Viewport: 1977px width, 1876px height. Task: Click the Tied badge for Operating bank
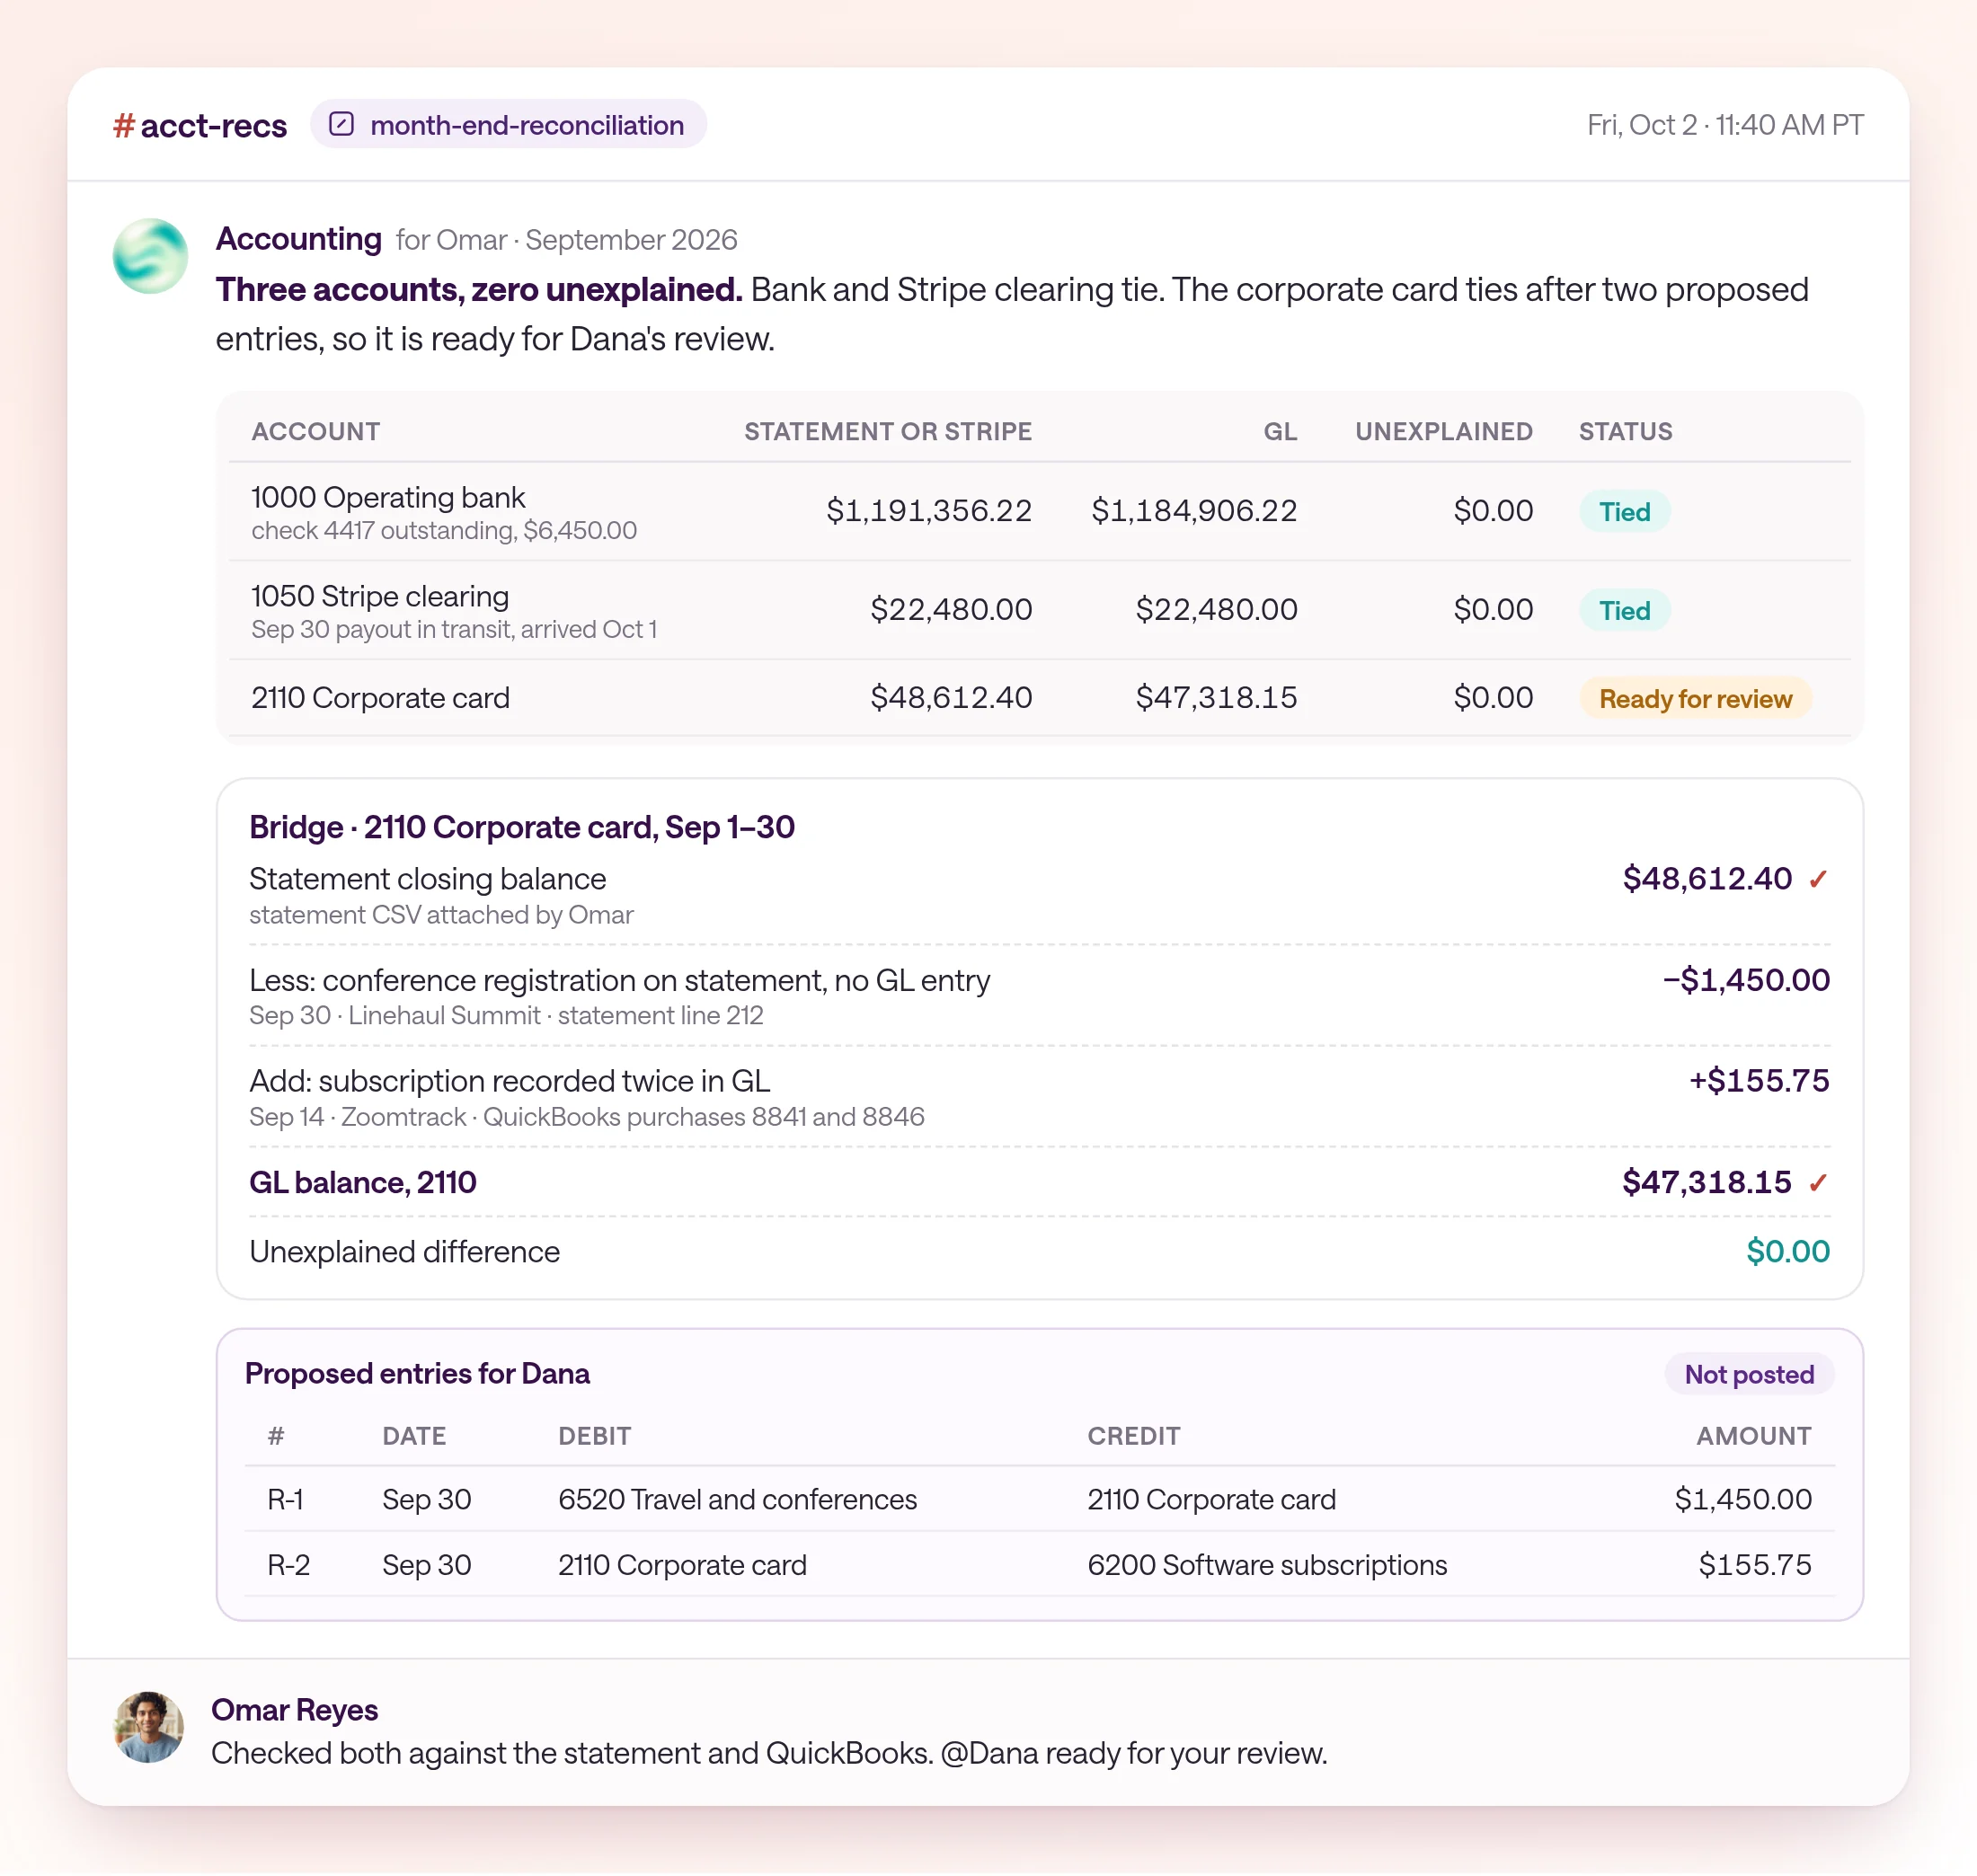click(x=1624, y=512)
